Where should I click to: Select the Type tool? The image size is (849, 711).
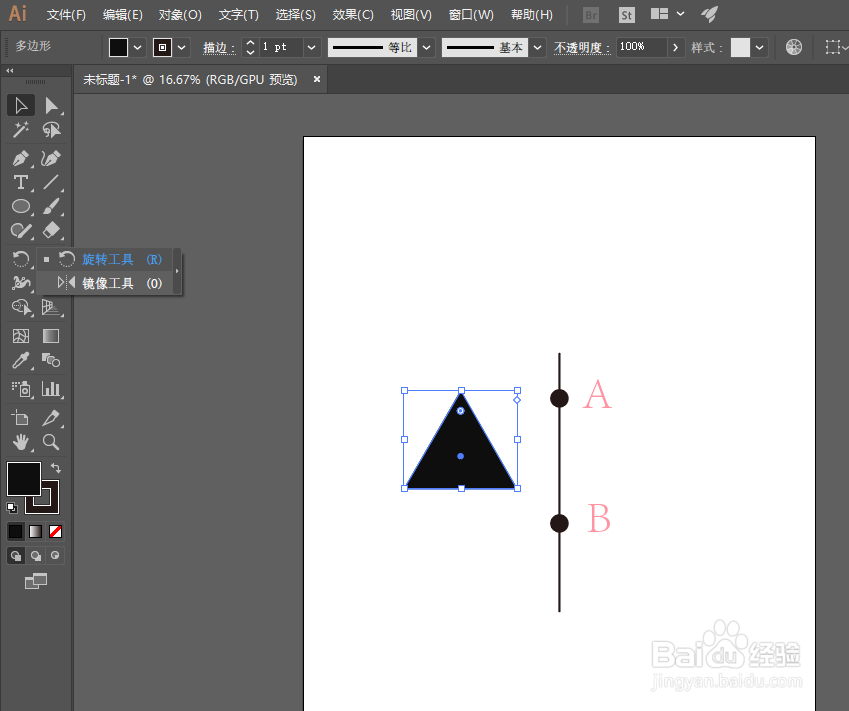(x=21, y=182)
